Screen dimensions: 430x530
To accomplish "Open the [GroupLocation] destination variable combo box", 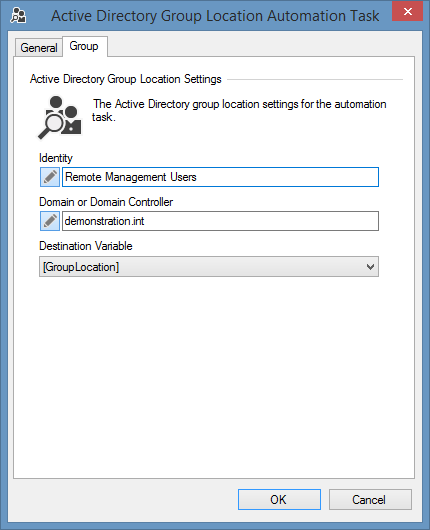I will pos(209,267).
